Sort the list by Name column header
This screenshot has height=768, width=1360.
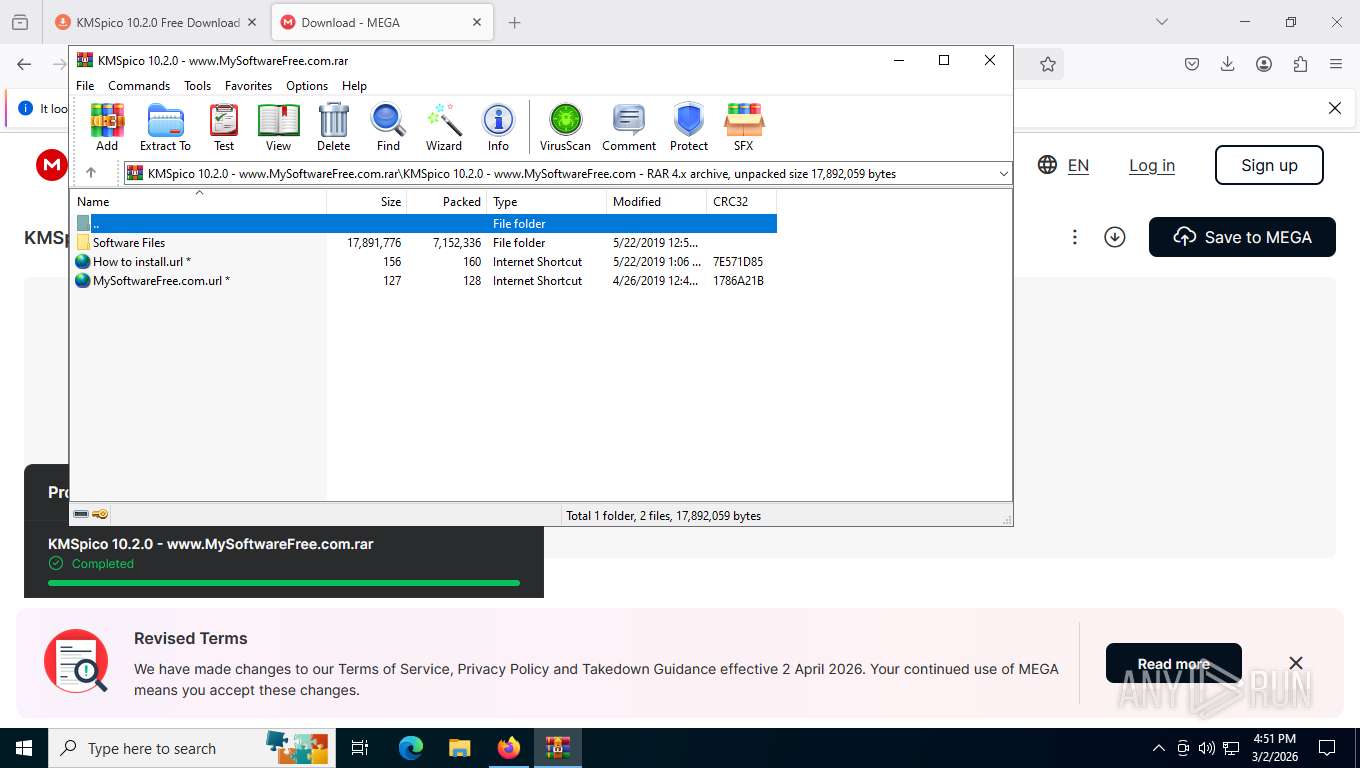tap(199, 201)
